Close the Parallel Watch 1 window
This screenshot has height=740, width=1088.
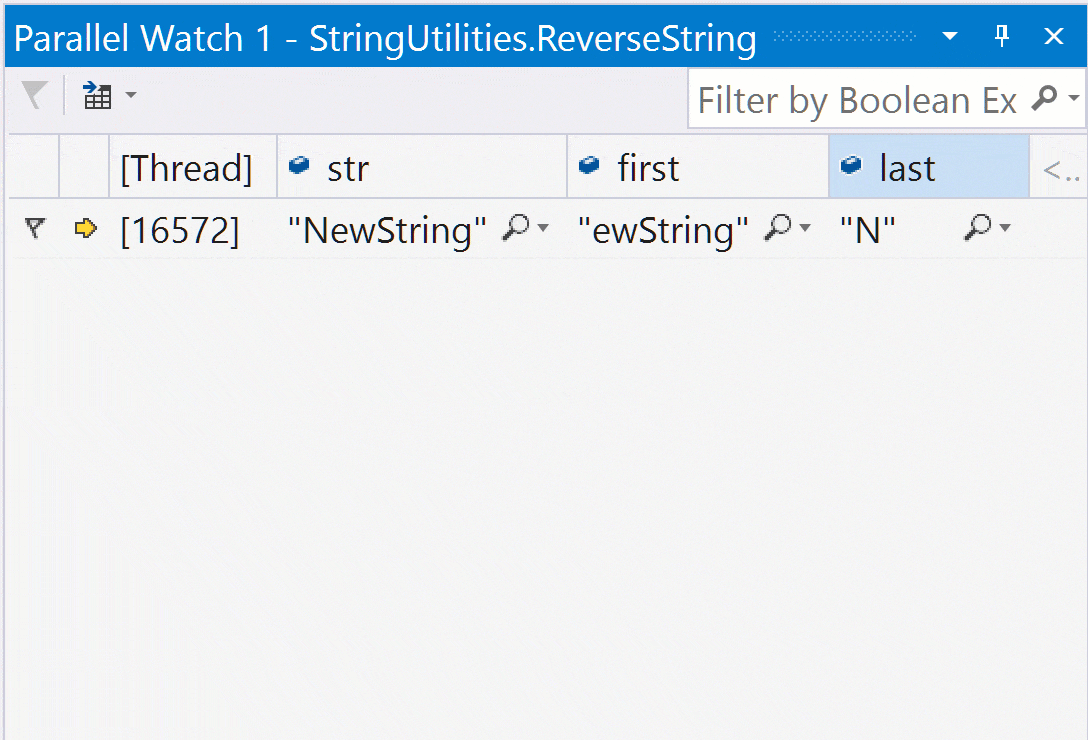1054,37
